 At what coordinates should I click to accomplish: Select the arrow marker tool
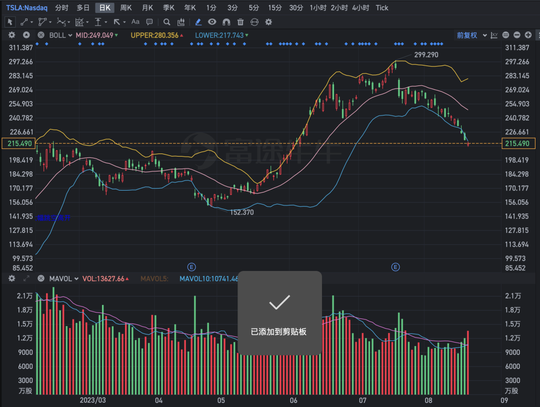117,22
